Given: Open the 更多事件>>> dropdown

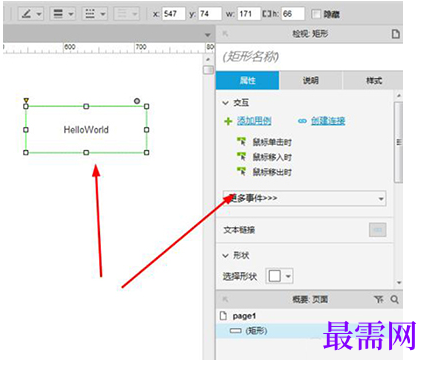Looking at the screenshot, I should (x=304, y=198).
